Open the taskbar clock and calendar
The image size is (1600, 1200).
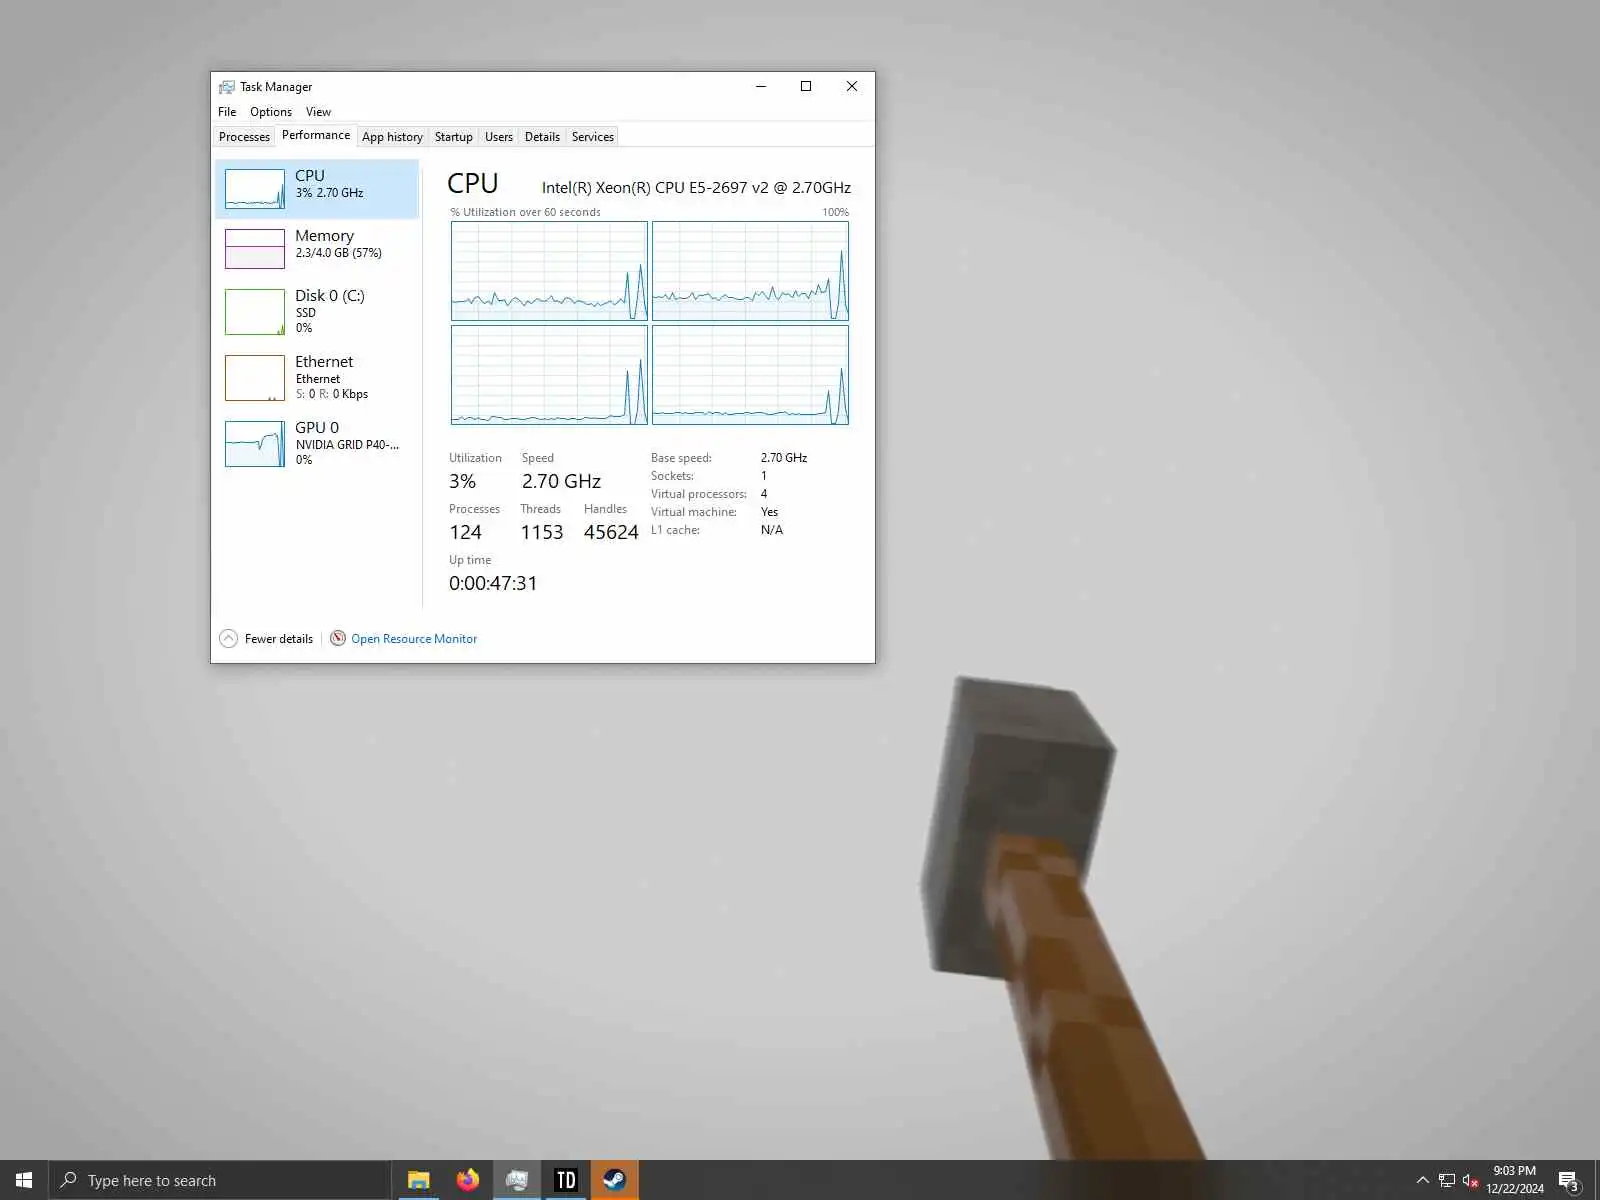tap(1515, 1180)
